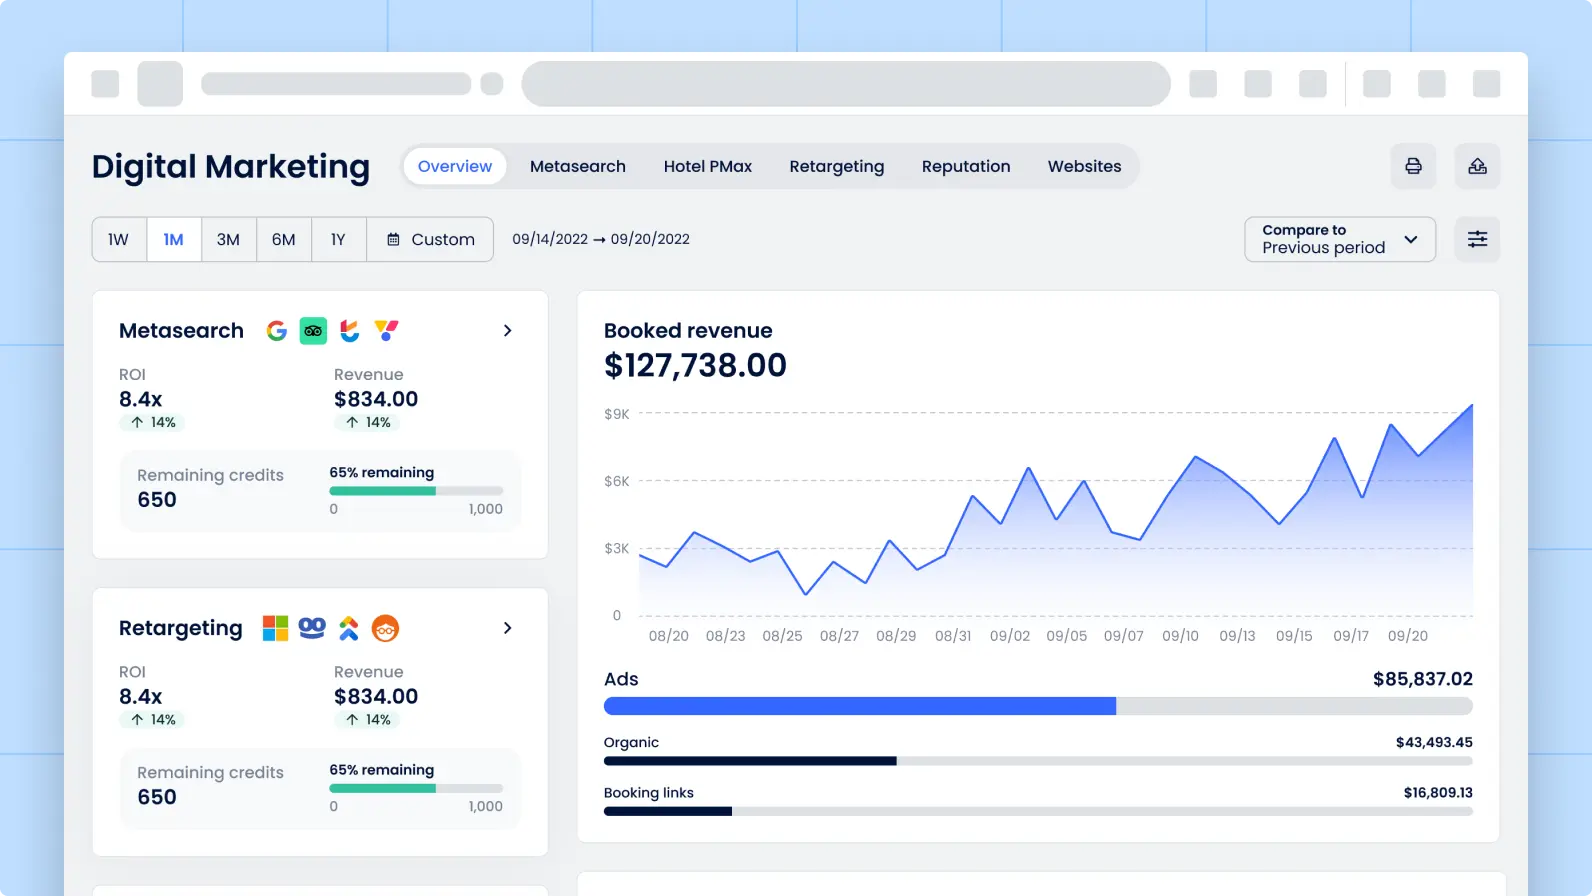
Task: Expand the Metasearch card chevron
Action: tap(507, 331)
